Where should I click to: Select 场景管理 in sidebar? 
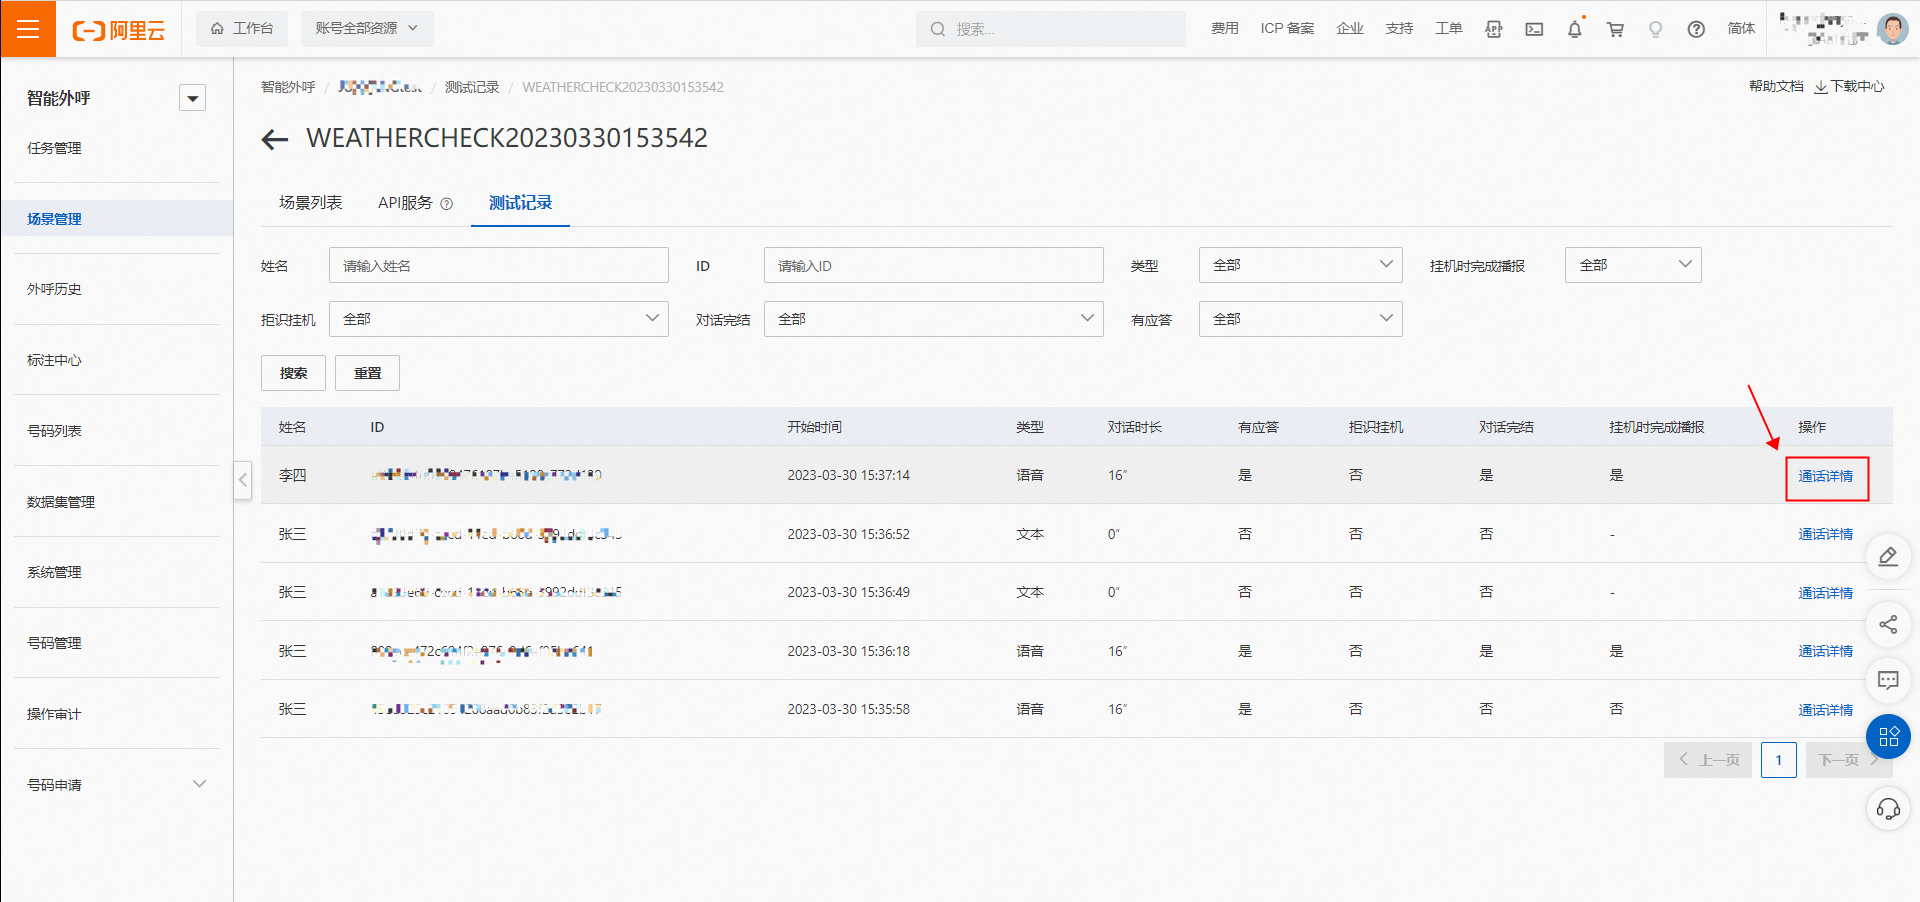click(x=117, y=218)
